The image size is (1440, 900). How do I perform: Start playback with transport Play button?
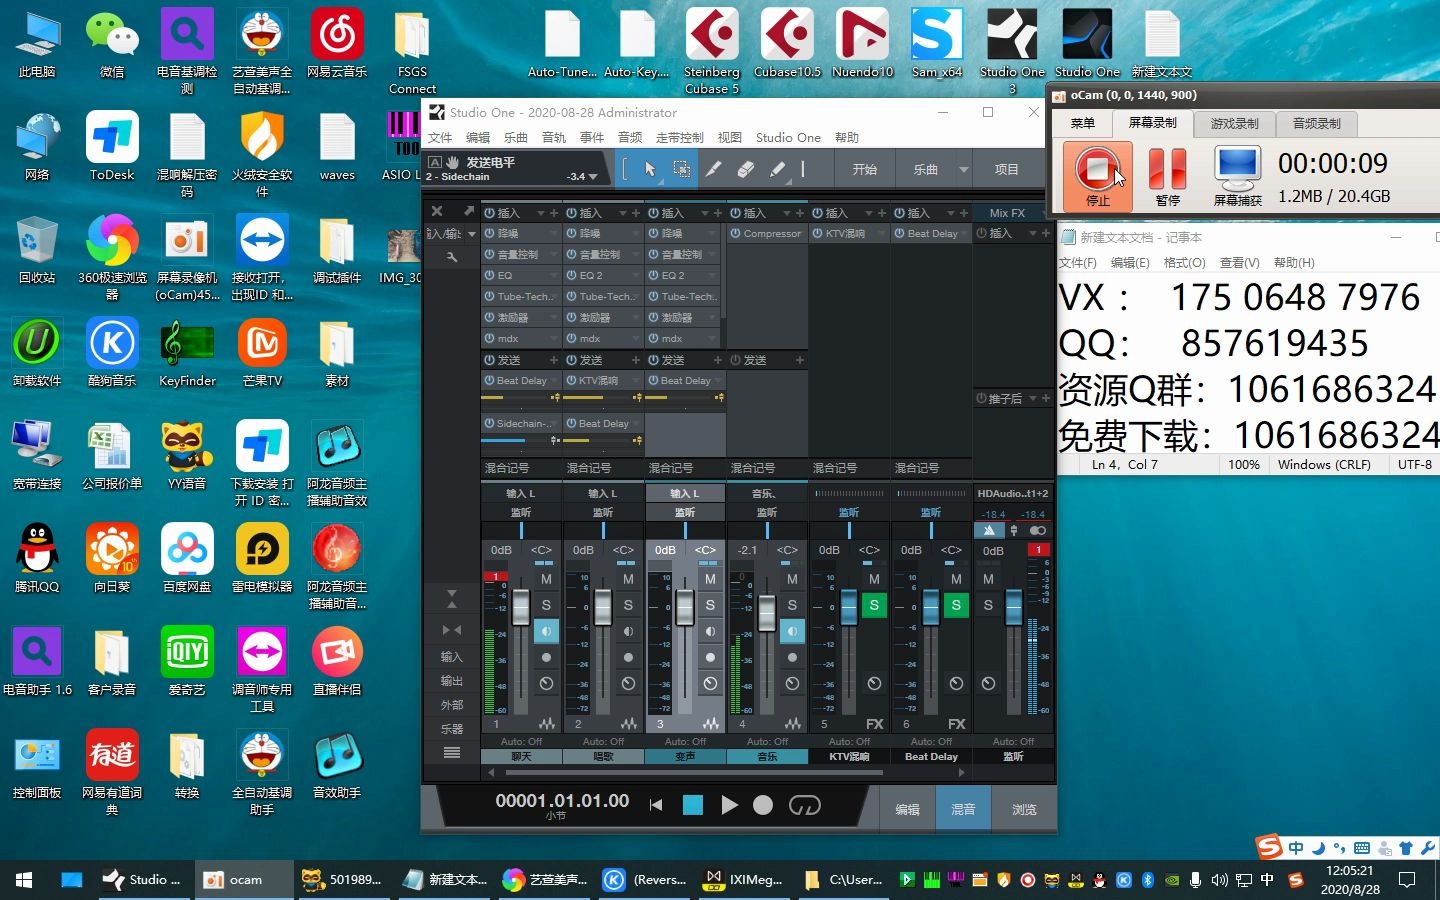(x=729, y=805)
